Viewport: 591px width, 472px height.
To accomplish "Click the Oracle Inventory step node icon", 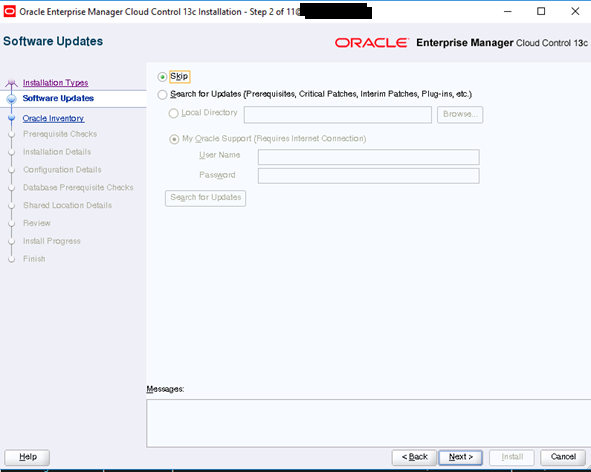I will tap(12, 118).
